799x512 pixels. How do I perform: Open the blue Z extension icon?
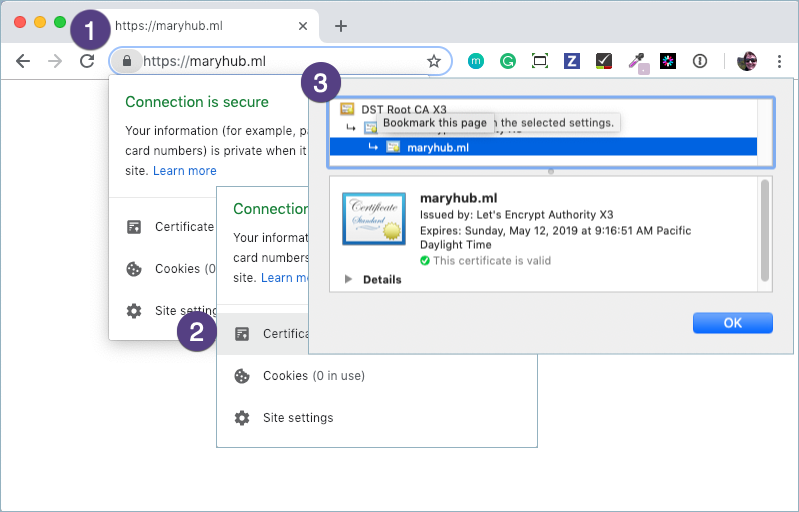coord(572,62)
